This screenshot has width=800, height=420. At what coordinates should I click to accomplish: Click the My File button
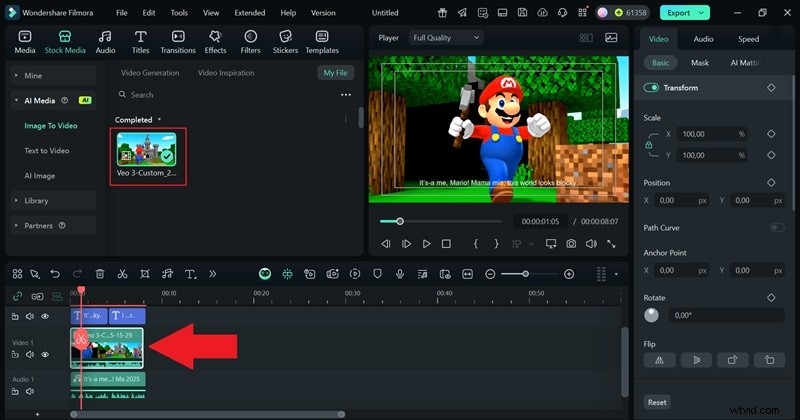point(335,72)
